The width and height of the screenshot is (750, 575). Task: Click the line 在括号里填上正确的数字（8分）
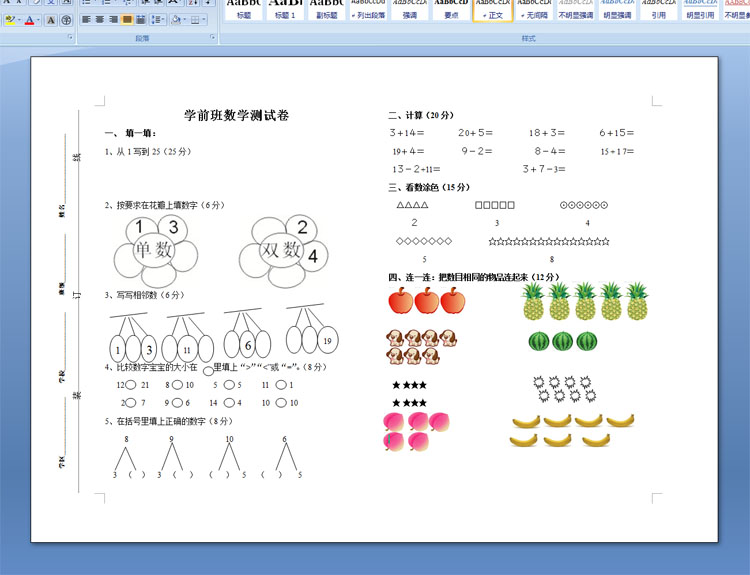pyautogui.click(x=169, y=421)
